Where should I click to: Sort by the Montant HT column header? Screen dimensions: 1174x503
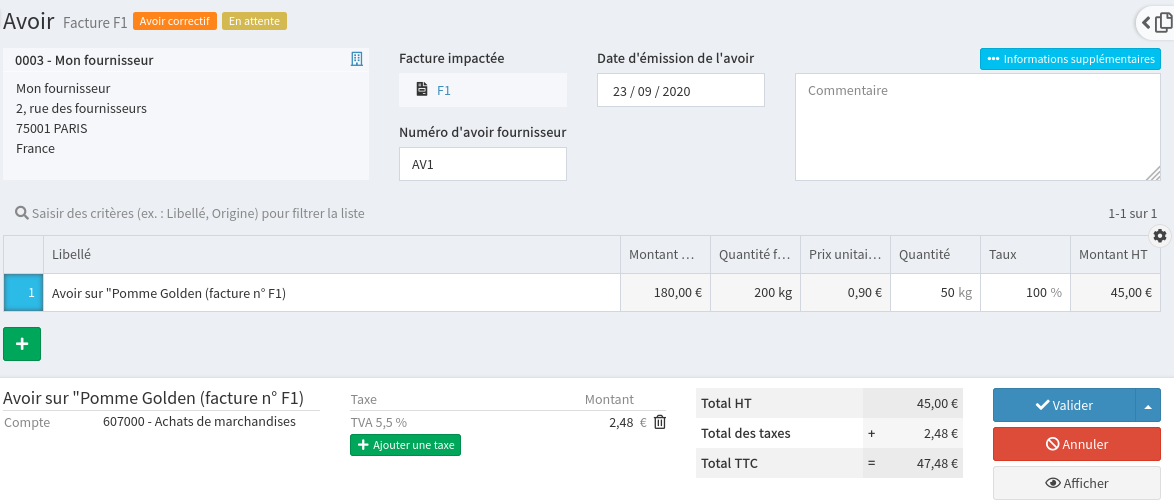[x=1113, y=255]
